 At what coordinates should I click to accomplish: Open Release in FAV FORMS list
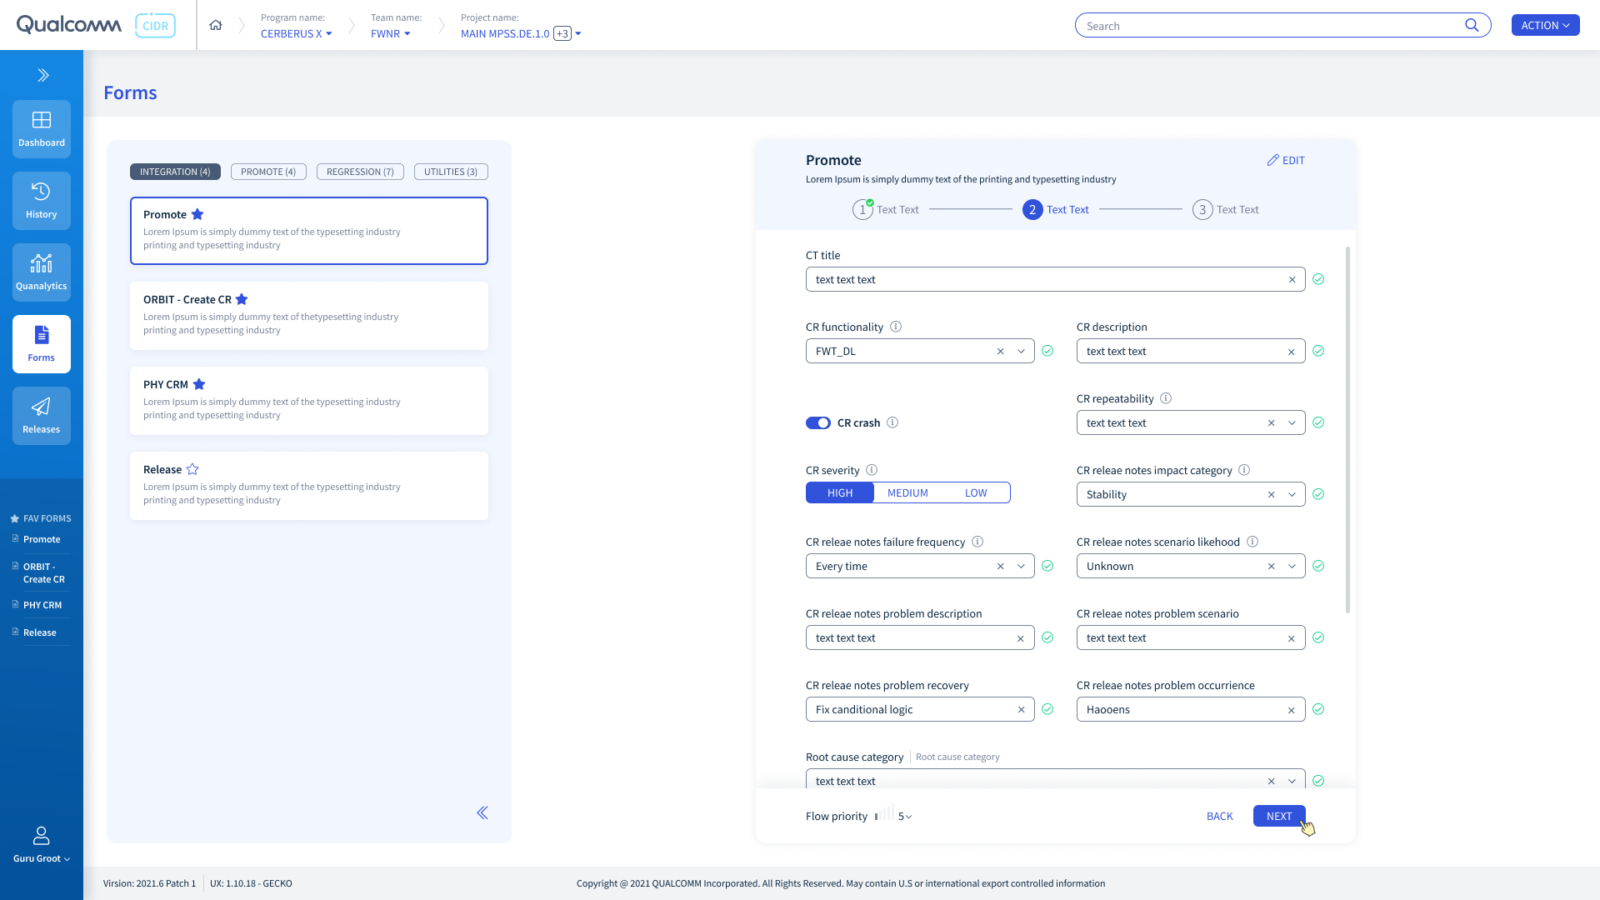(41, 632)
